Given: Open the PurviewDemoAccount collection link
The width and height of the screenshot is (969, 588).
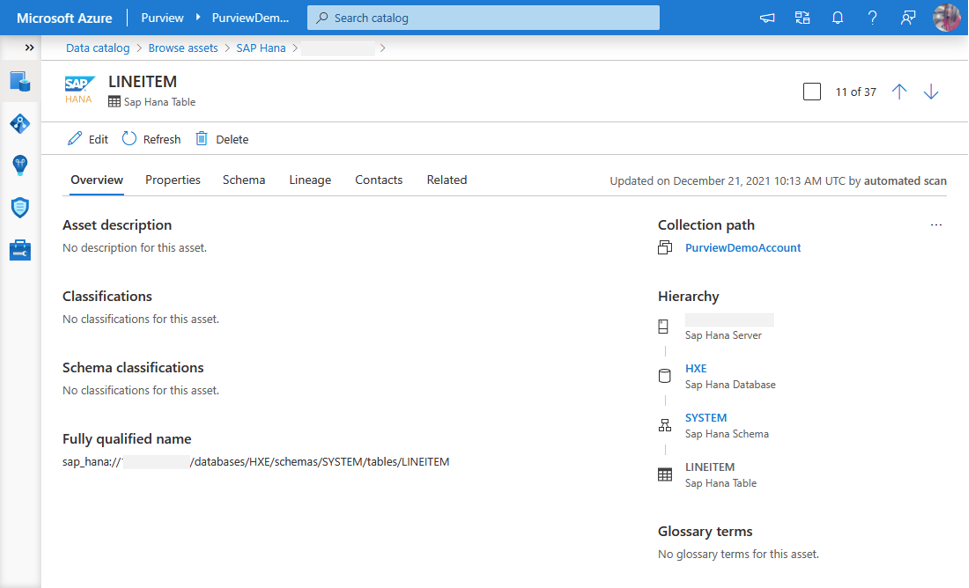Looking at the screenshot, I should pyautogui.click(x=743, y=248).
